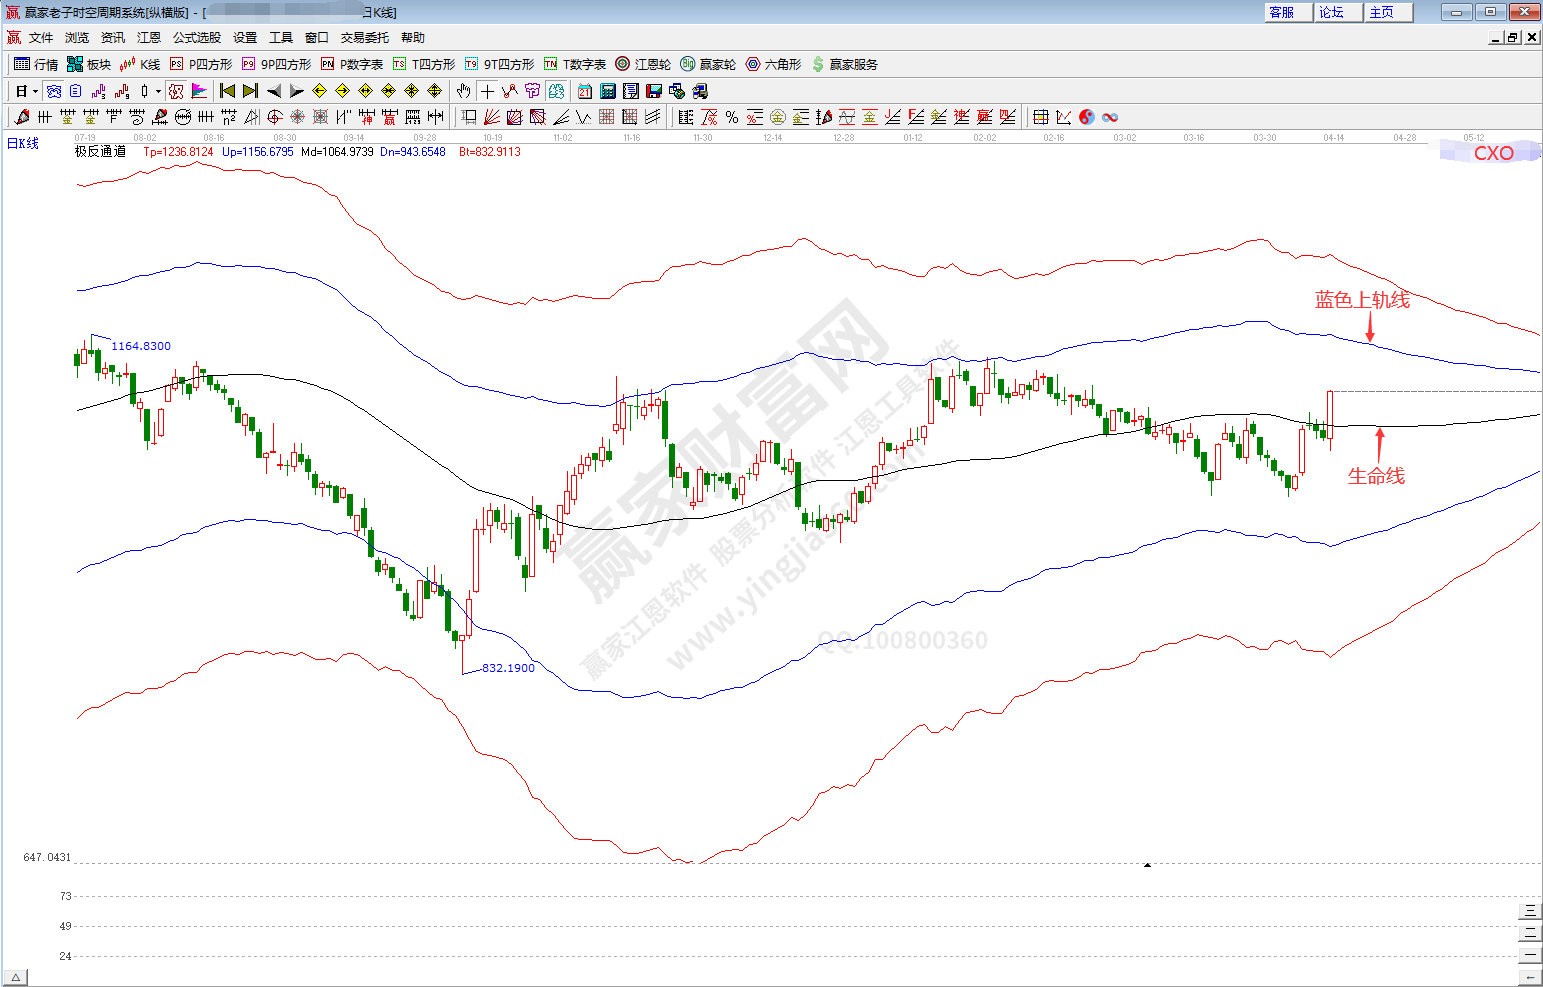1543x987 pixels.
Task: Click the K线 candlestick chart icon
Action: click(139, 64)
